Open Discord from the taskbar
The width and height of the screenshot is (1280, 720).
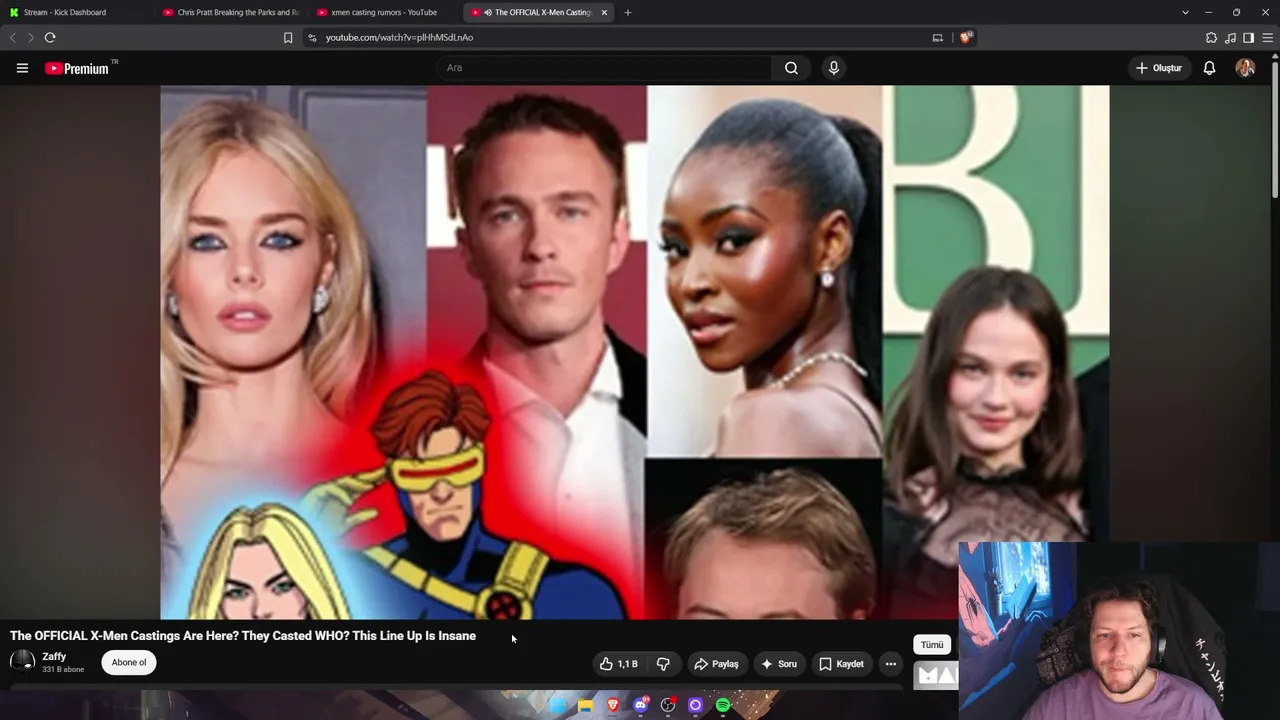[641, 706]
